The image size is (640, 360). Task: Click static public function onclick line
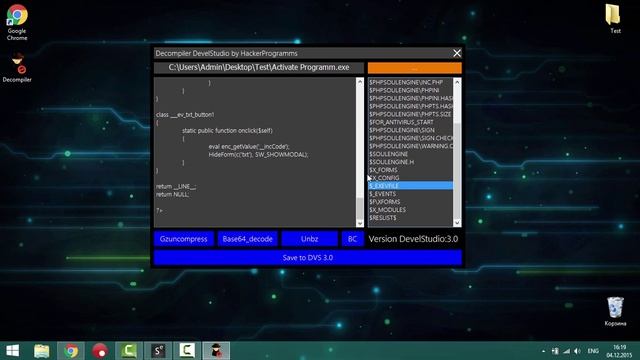point(227,131)
